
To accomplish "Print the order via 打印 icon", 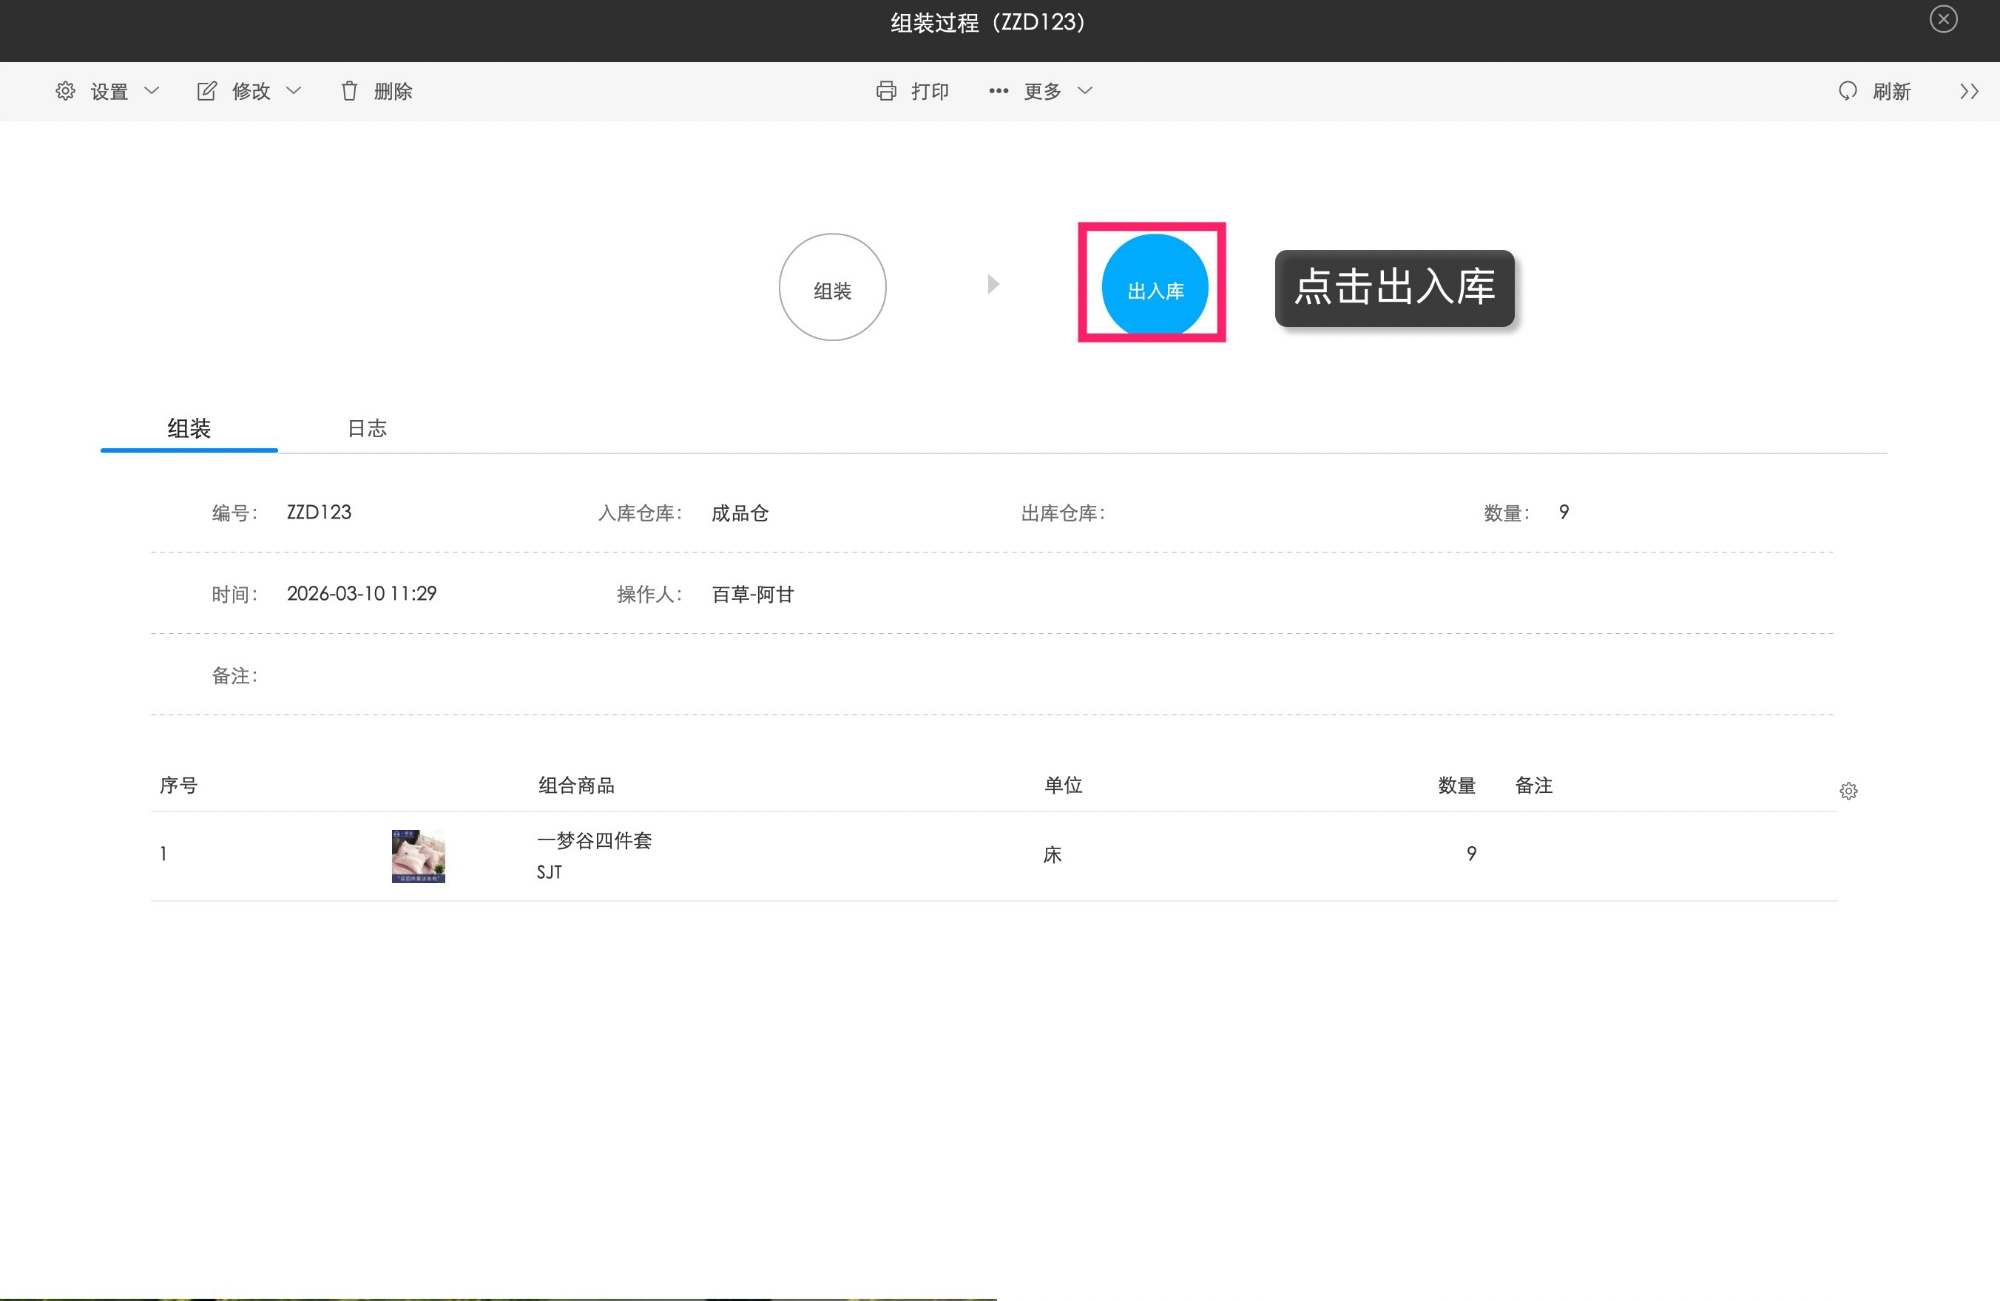I will (x=886, y=91).
